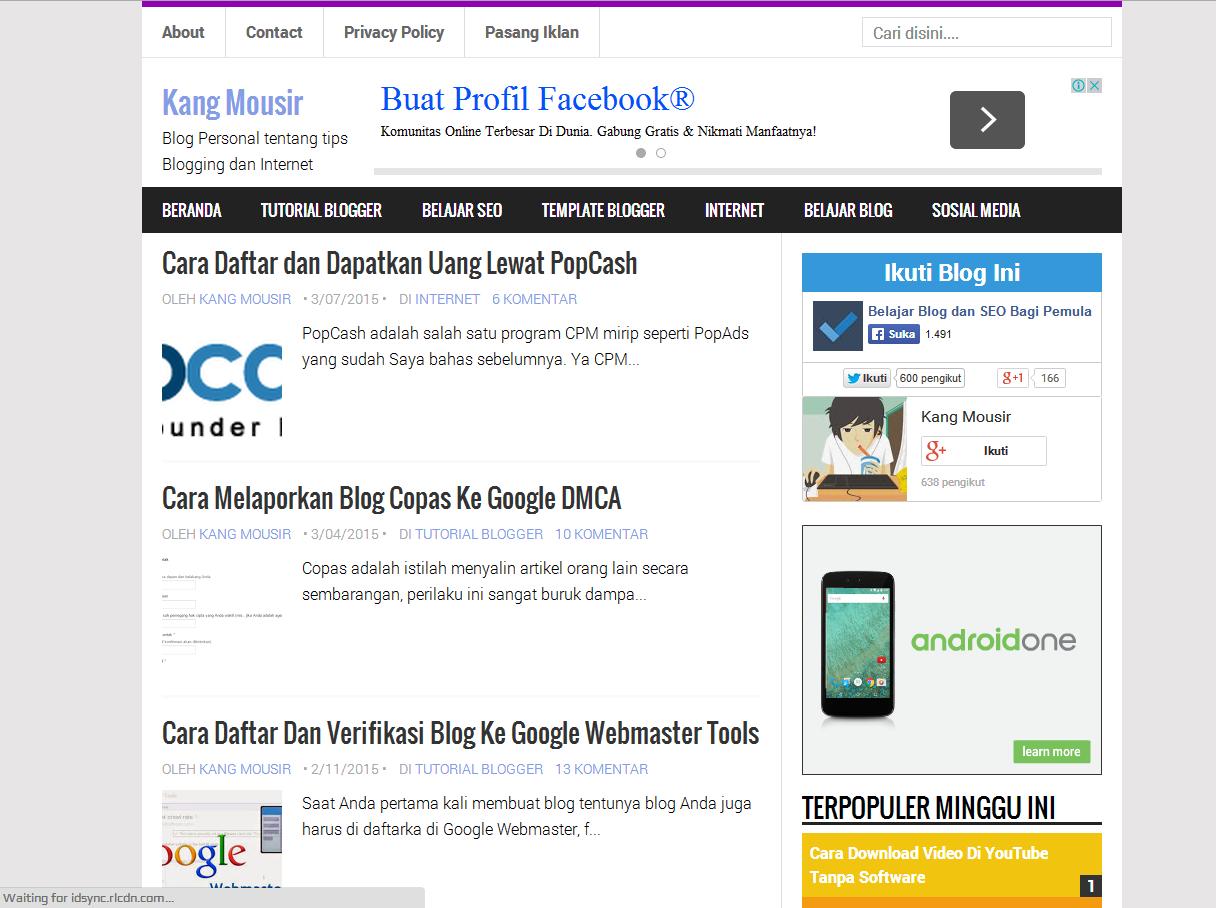Open the Pasang Iklan page link
The image size is (1216, 908).
click(x=532, y=32)
